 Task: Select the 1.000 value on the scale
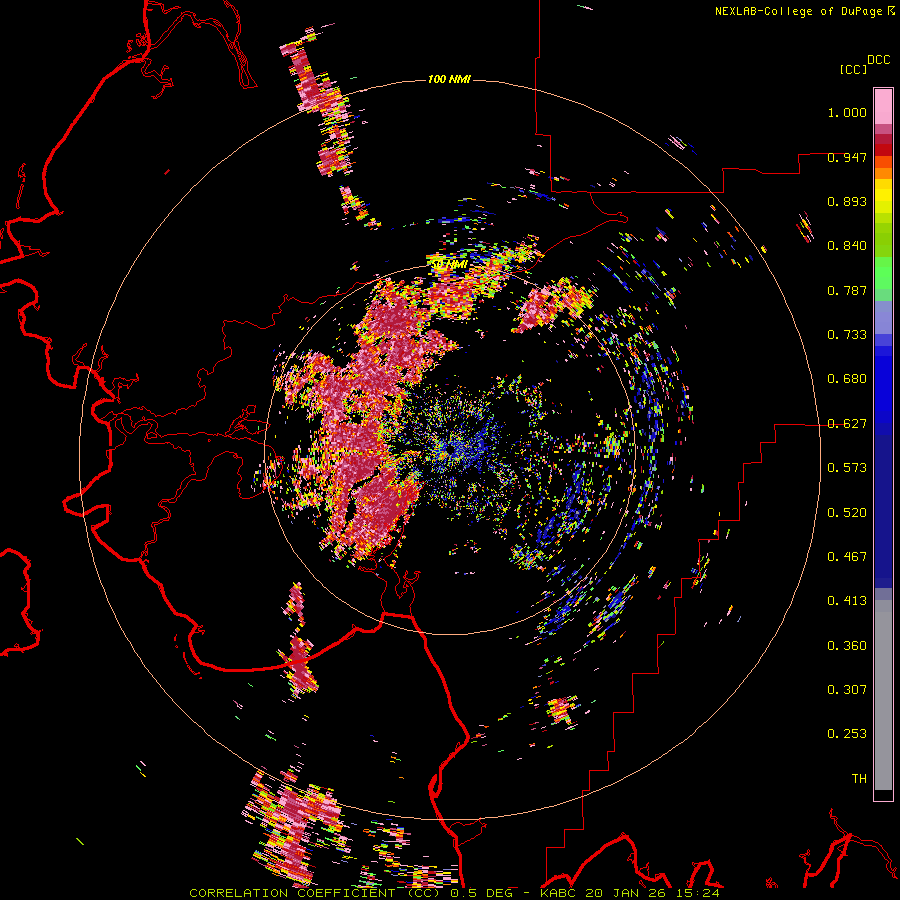pos(847,112)
